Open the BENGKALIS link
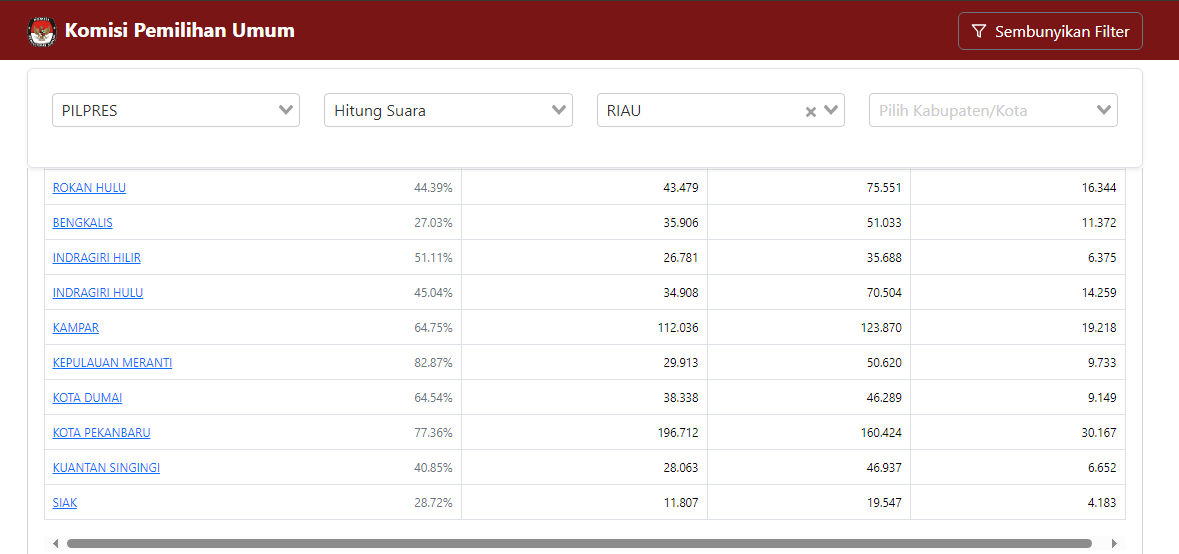1179x554 pixels. [x=83, y=223]
